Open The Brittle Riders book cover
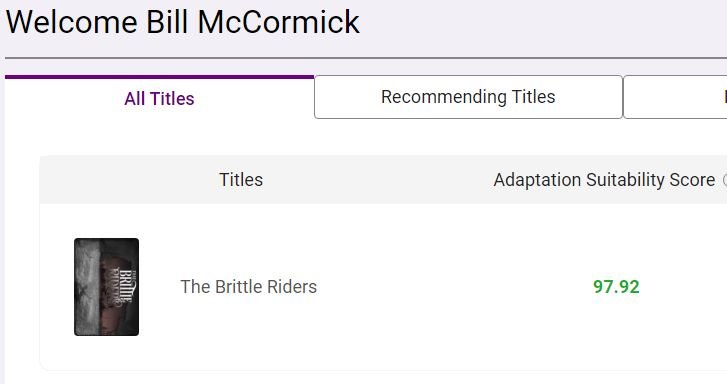The width and height of the screenshot is (727, 384). pos(107,287)
